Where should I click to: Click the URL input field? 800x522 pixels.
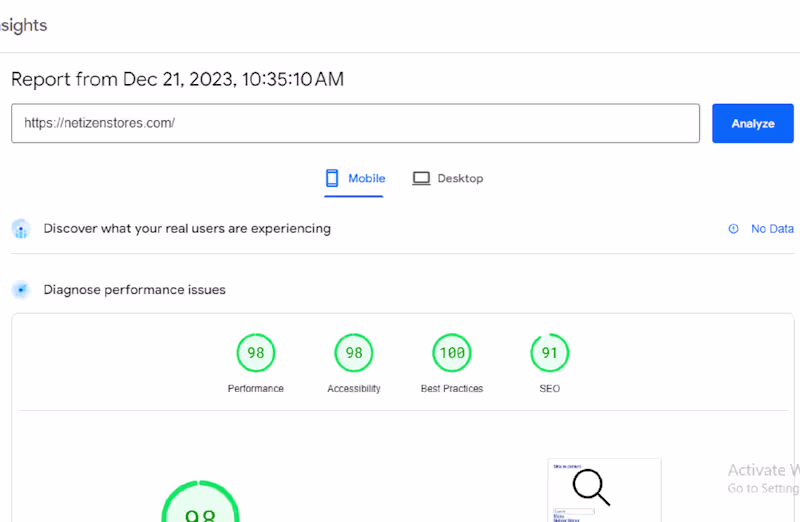pos(355,123)
